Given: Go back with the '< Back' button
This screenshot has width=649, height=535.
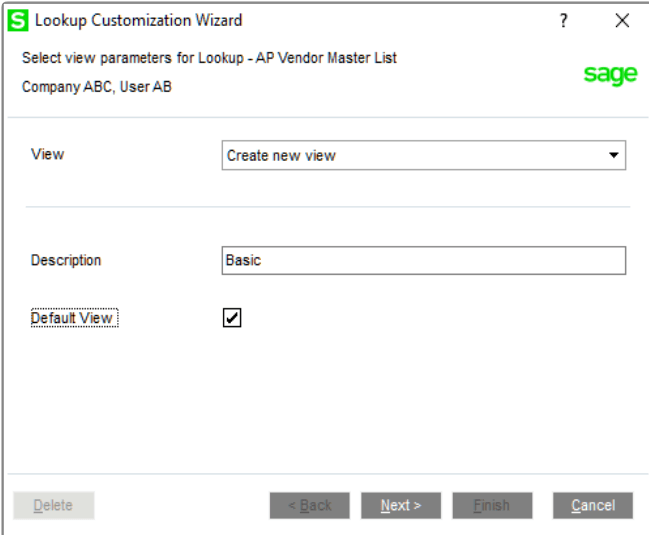Looking at the screenshot, I should point(309,506).
